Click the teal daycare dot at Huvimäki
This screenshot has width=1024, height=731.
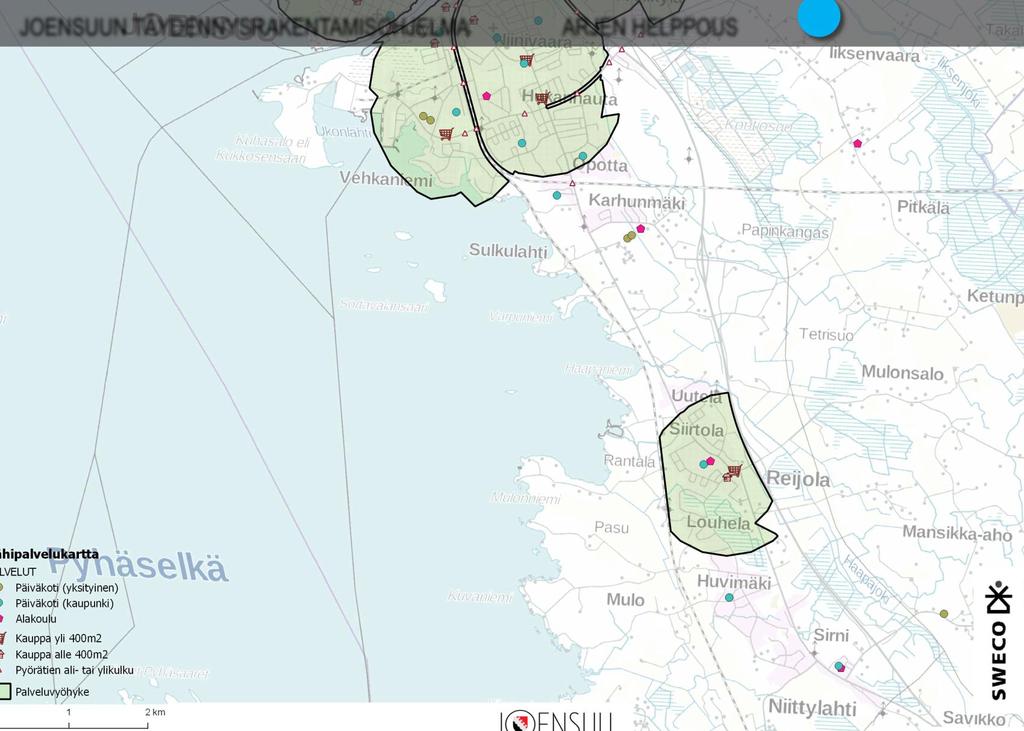[x=729, y=597]
